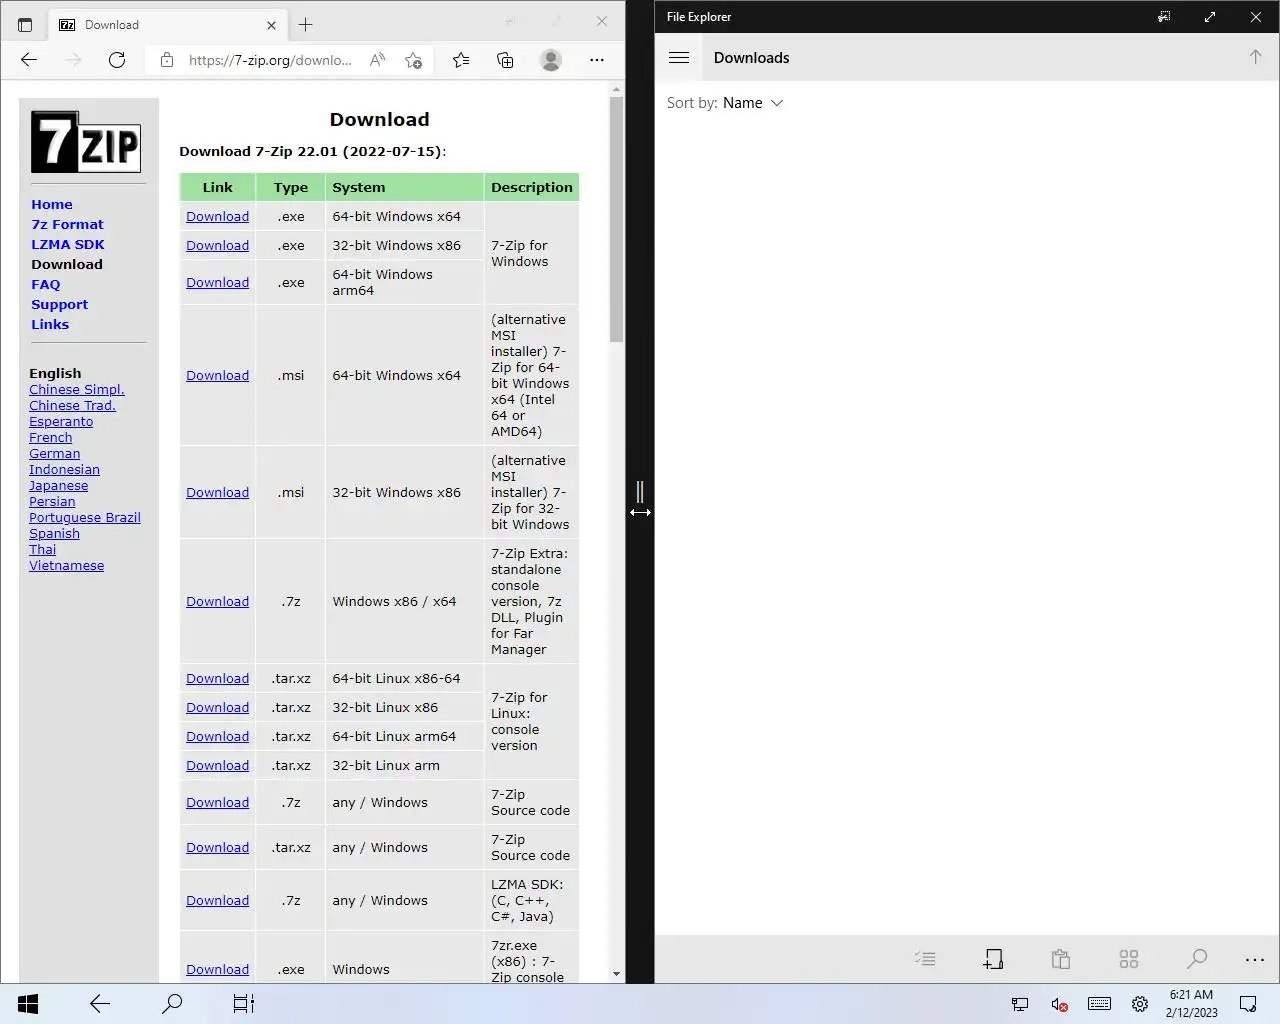Switch language to Chinese Simpl.

pyautogui.click(x=77, y=389)
